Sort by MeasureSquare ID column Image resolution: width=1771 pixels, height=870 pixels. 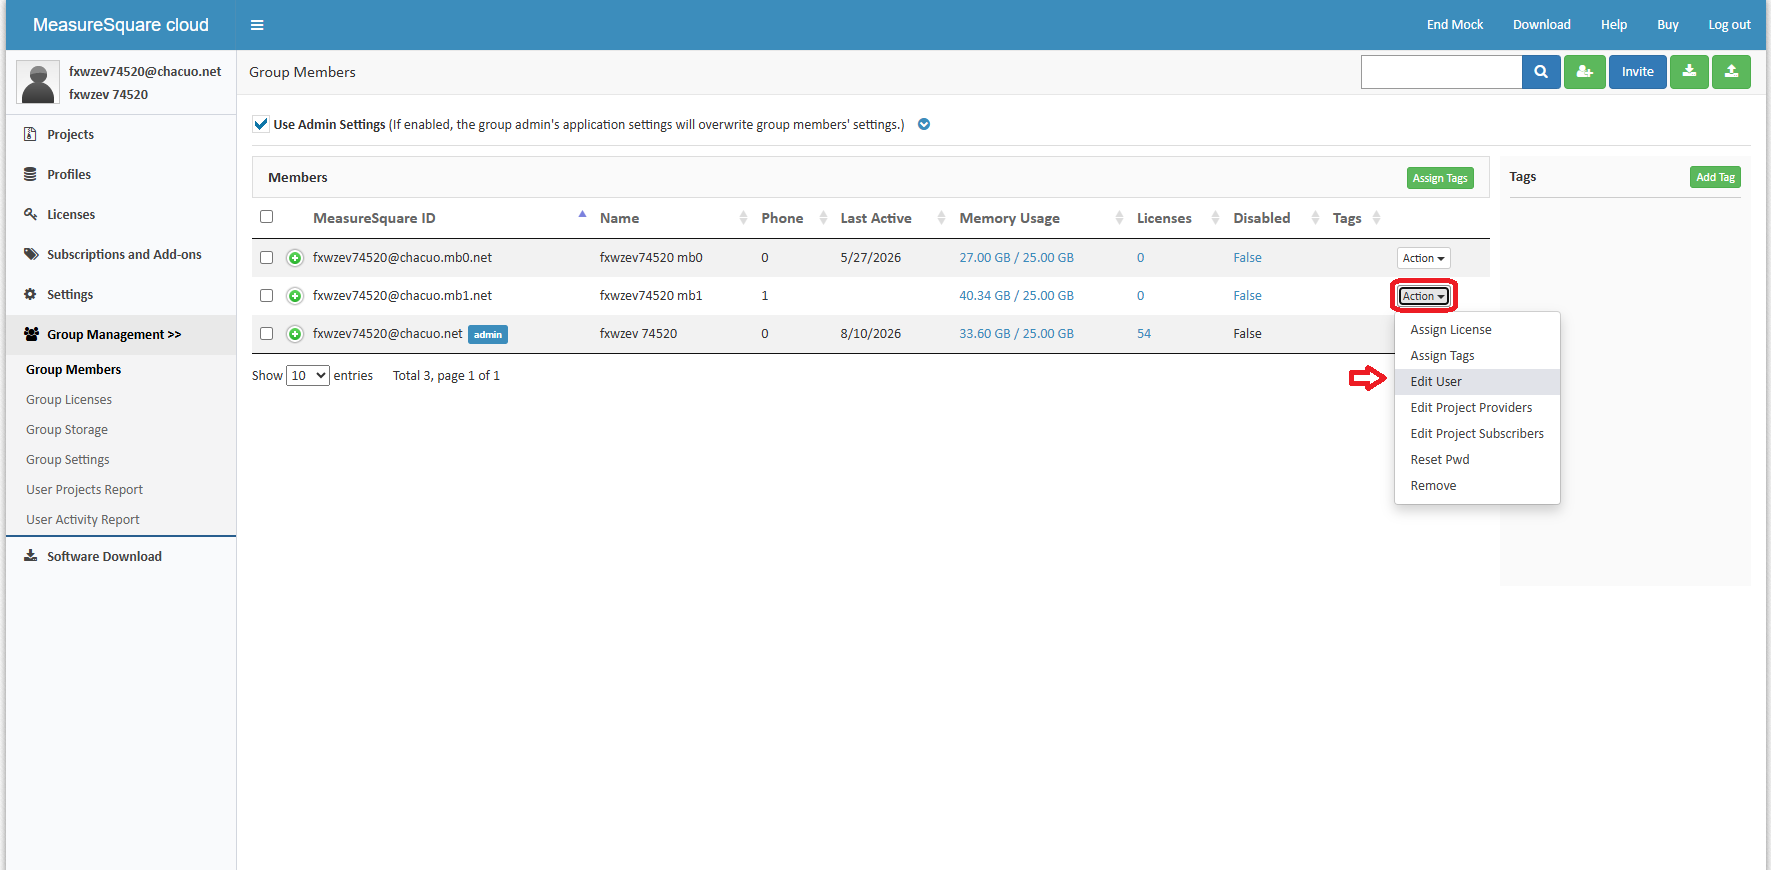374,218
